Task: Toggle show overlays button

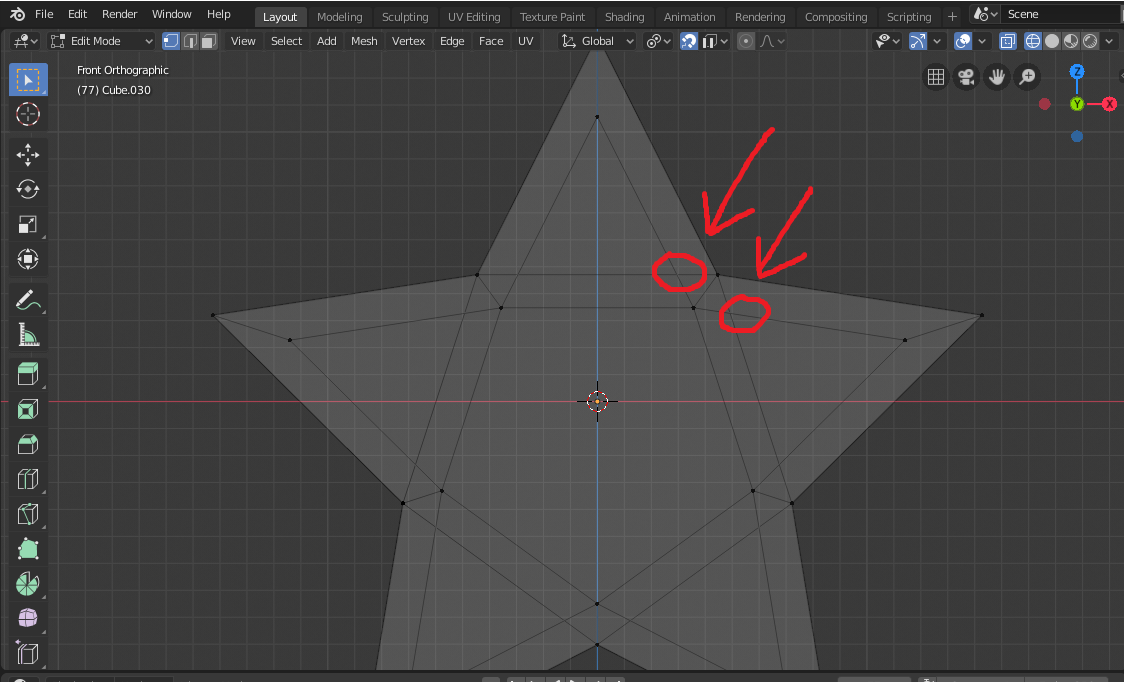Action: pos(963,41)
